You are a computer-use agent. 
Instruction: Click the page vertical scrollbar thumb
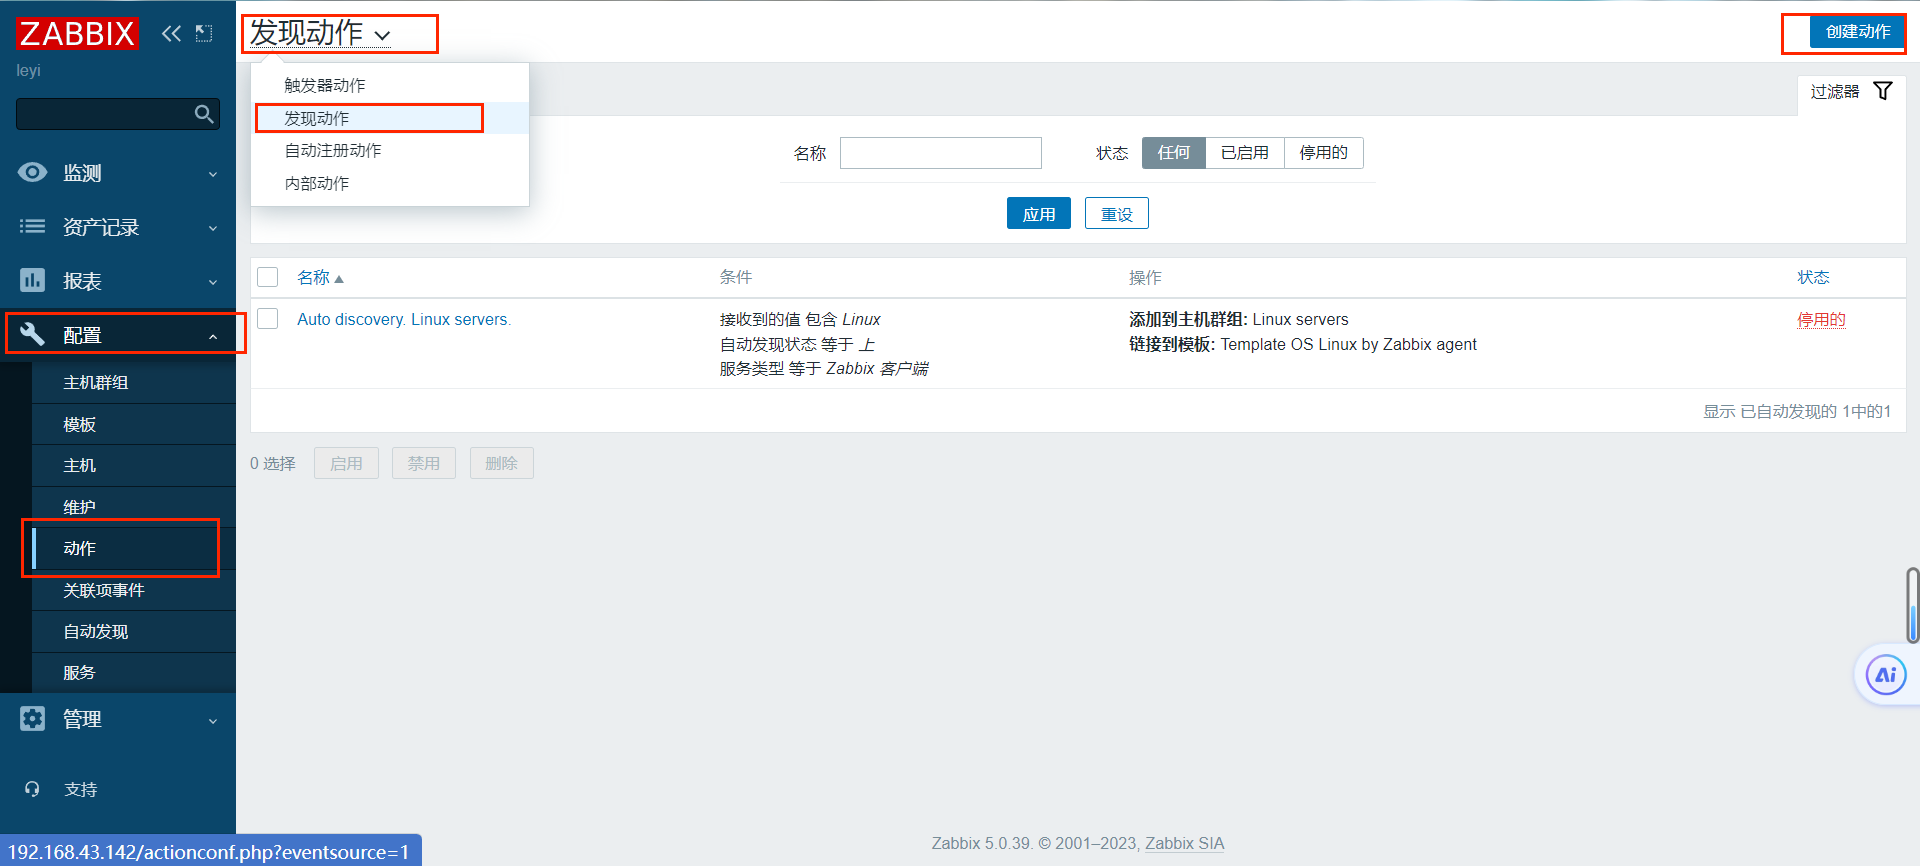[x=1913, y=605]
